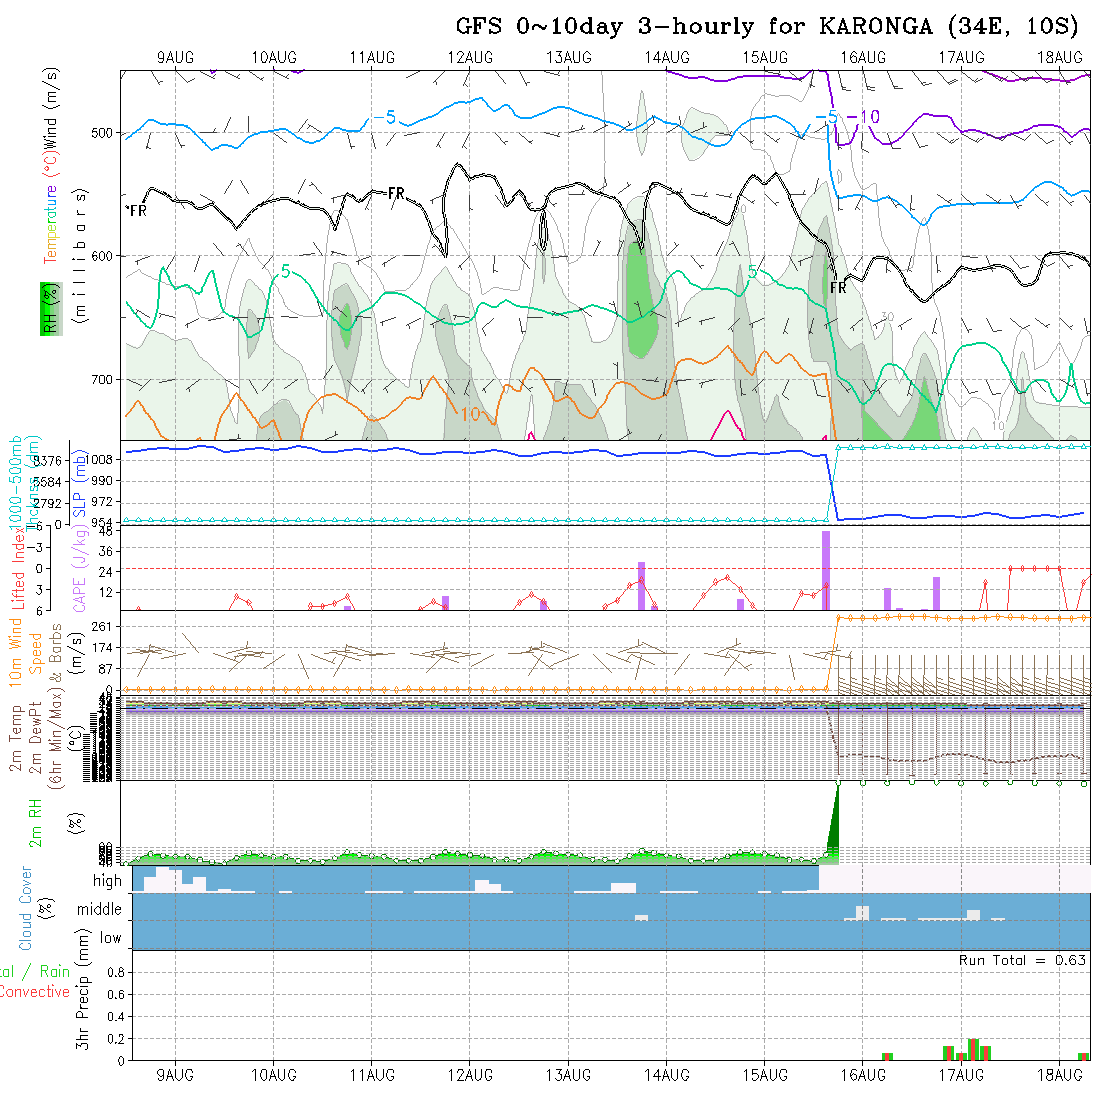
Task: Select the Run Total = 0.63 text
Action: coord(1023,960)
